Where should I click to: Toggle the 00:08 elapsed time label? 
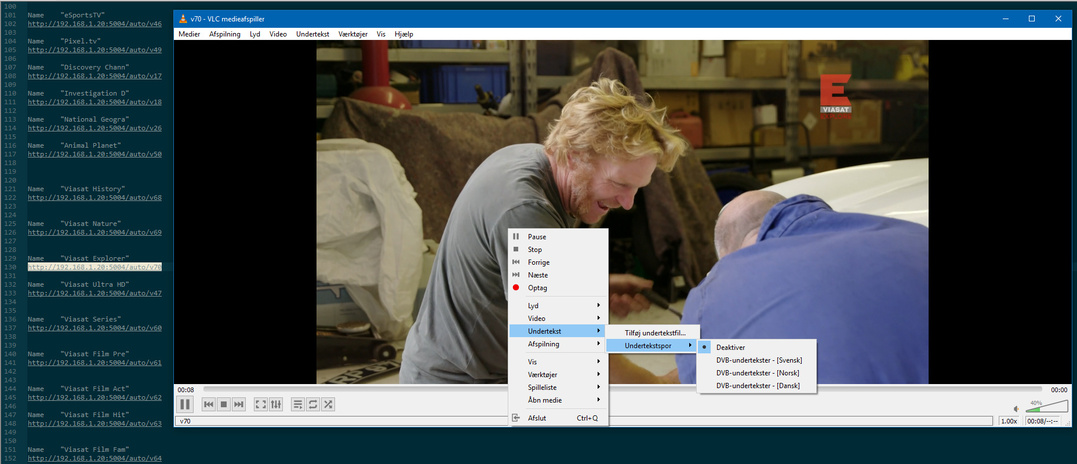185,390
